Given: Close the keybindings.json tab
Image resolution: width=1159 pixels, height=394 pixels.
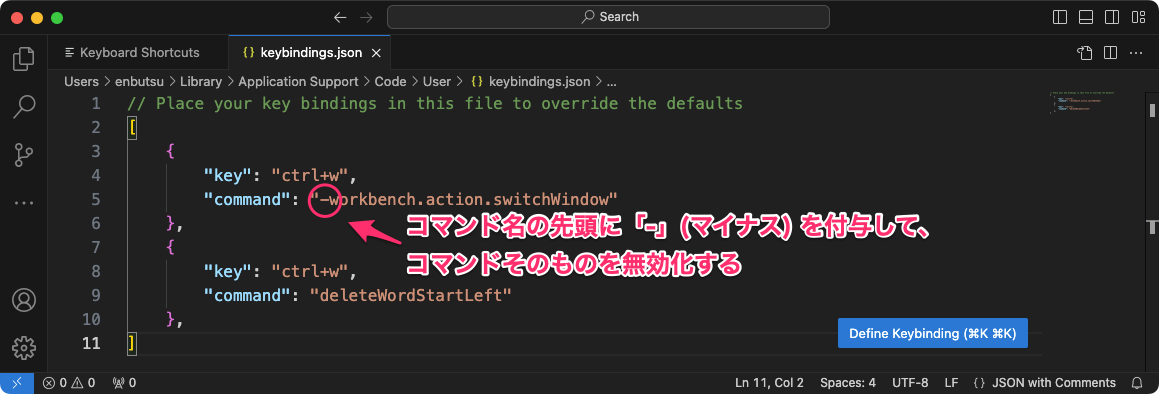Looking at the screenshot, I should tap(375, 53).
